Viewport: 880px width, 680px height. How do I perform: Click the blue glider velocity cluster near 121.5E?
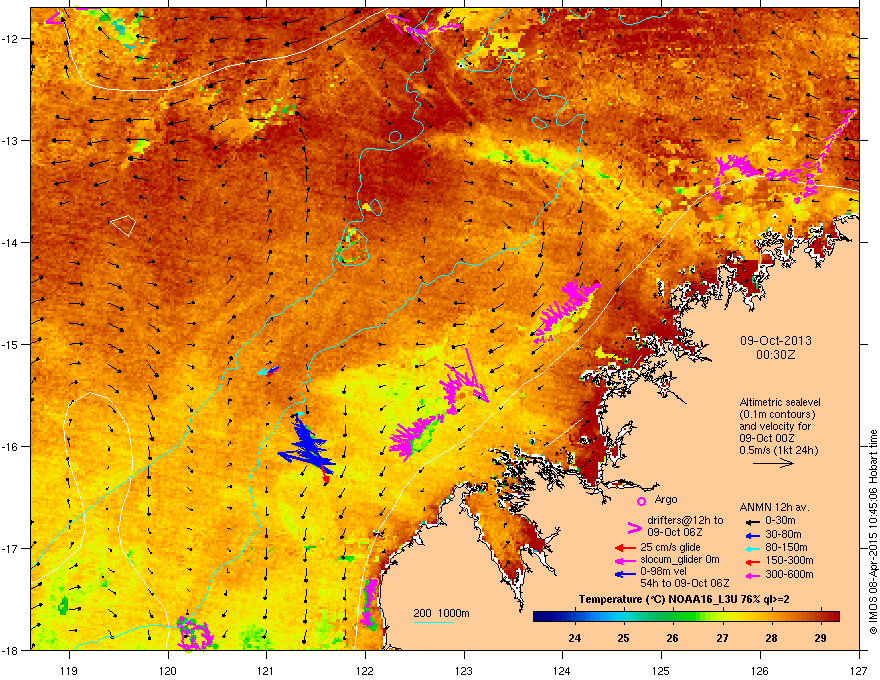pyautogui.click(x=308, y=447)
